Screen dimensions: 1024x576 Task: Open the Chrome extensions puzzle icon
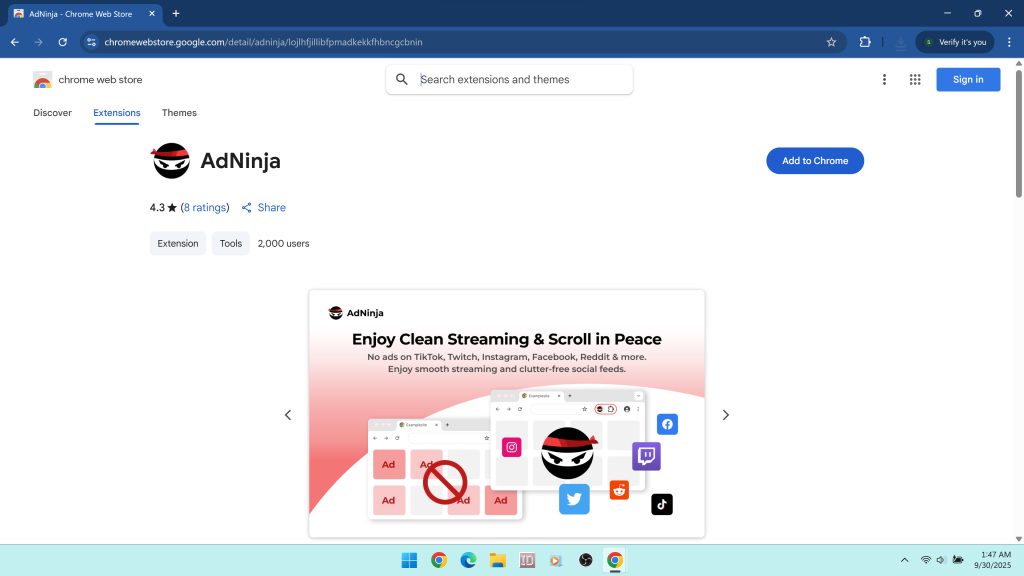[865, 42]
